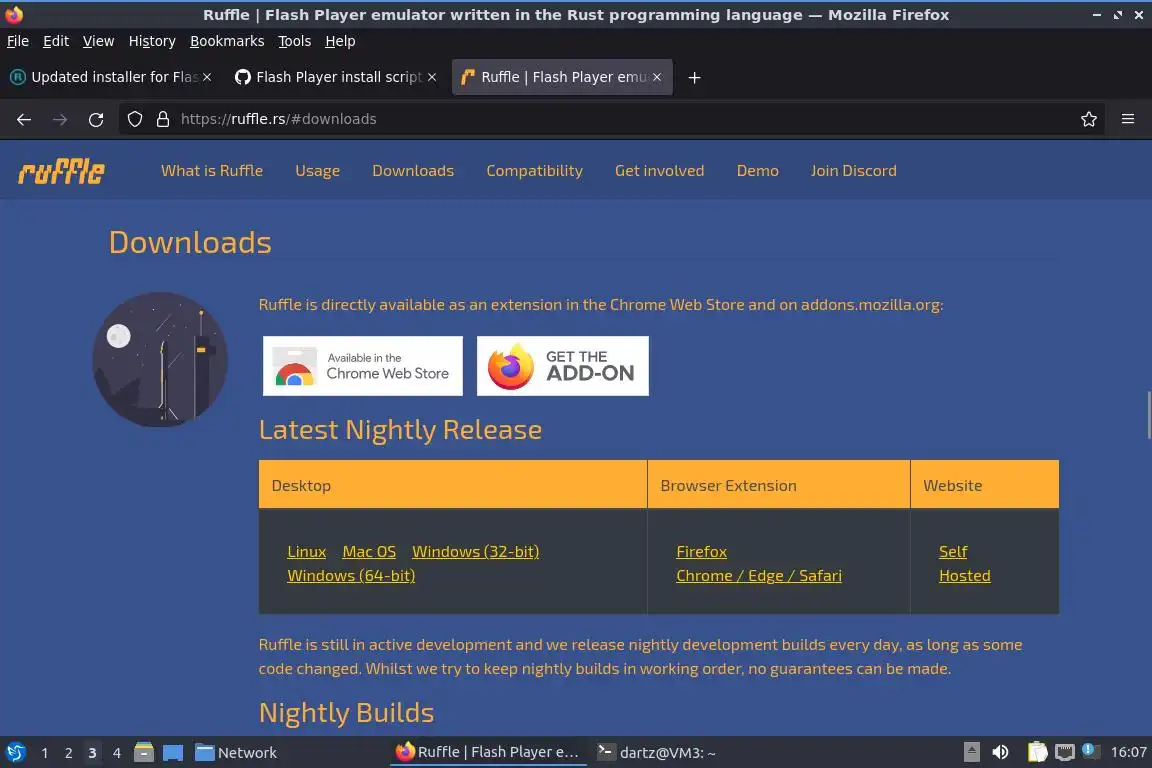Switch to workspace 2
This screenshot has height=768, width=1152.
click(x=68, y=753)
